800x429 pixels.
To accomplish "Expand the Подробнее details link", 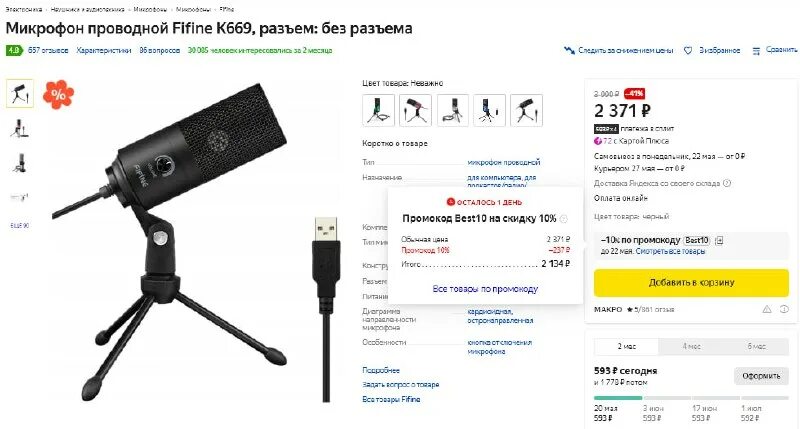I will pyautogui.click(x=381, y=370).
